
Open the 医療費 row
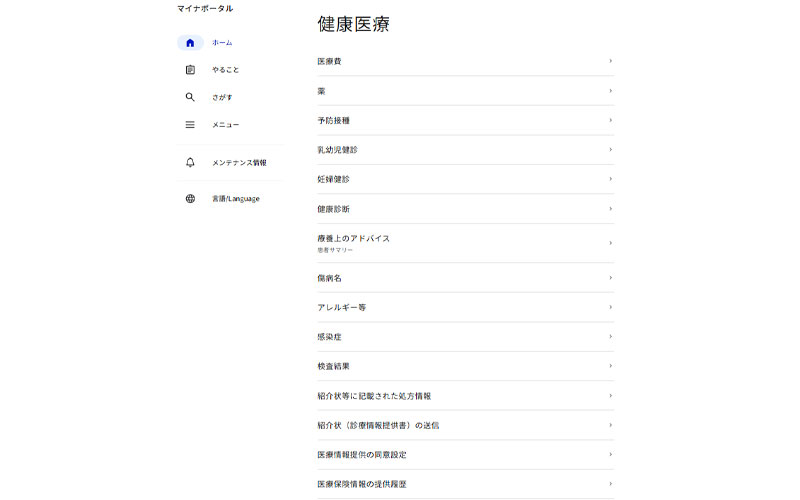point(465,61)
